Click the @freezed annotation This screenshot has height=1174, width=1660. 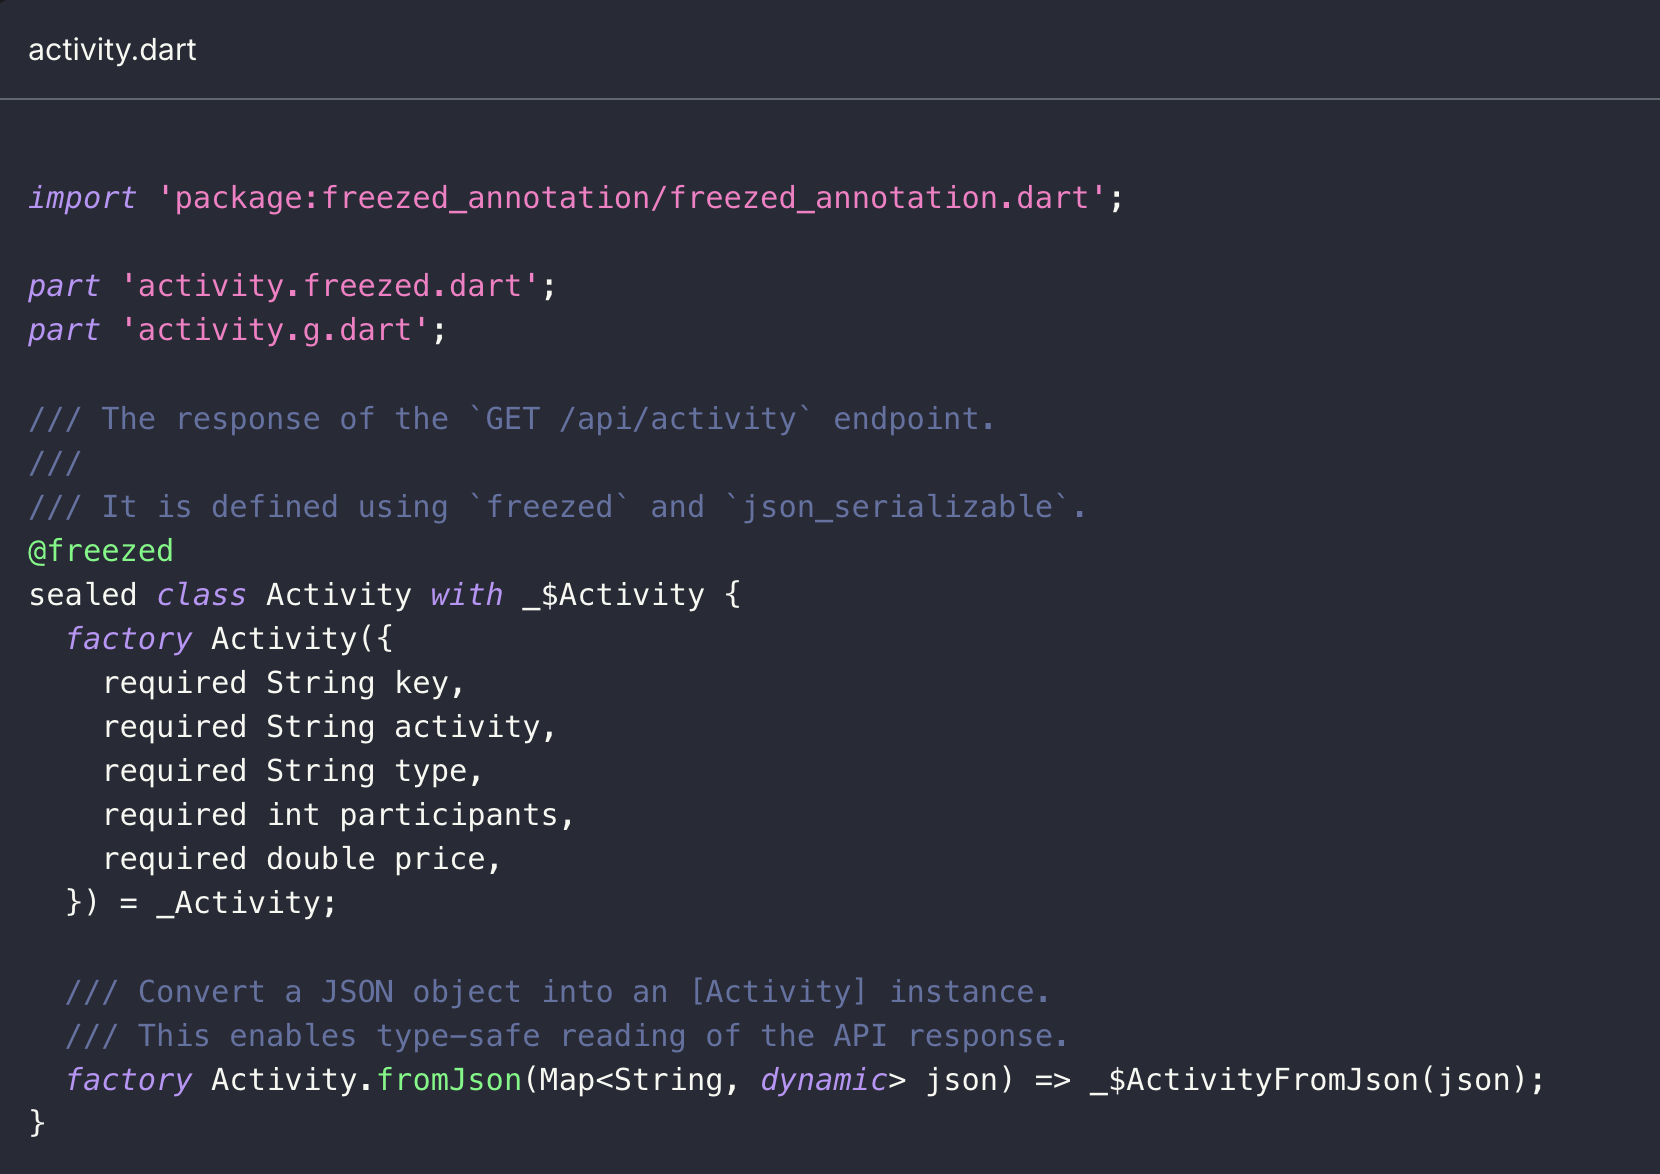(101, 550)
